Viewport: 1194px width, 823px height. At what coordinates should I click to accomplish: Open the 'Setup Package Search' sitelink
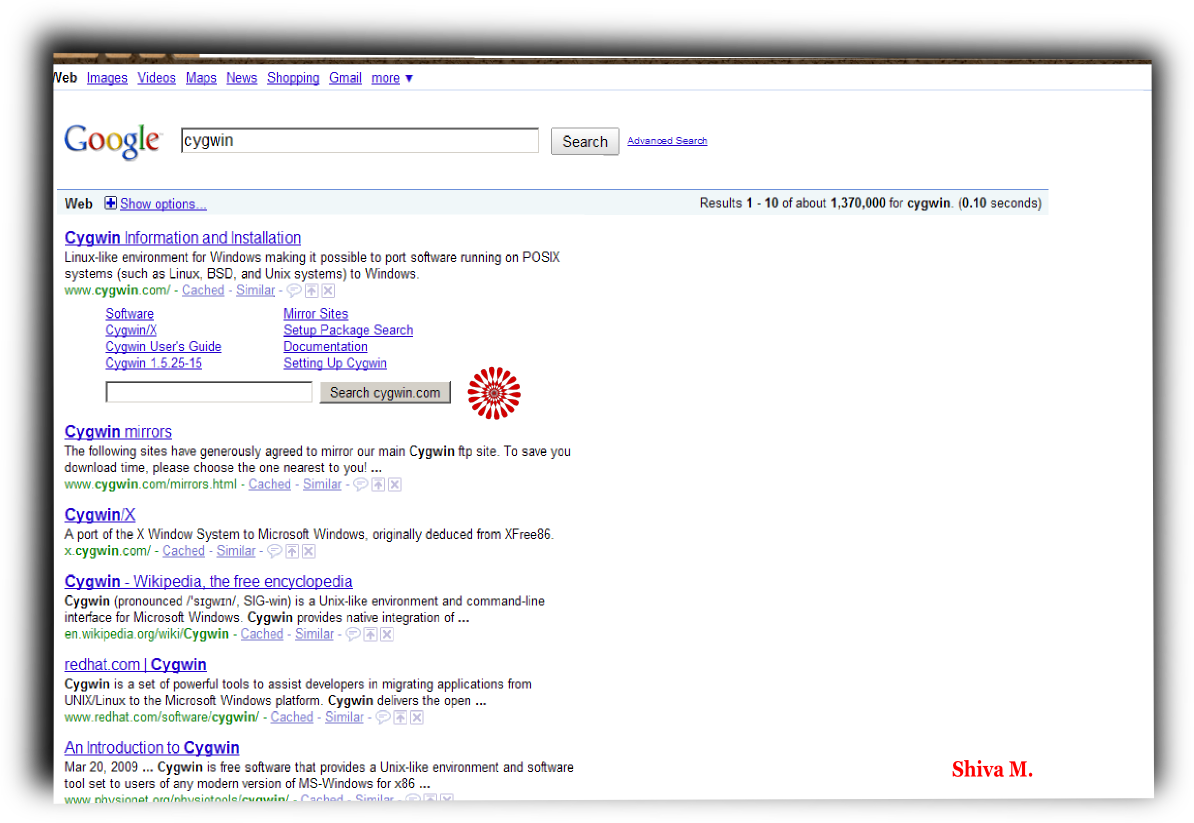click(x=348, y=330)
